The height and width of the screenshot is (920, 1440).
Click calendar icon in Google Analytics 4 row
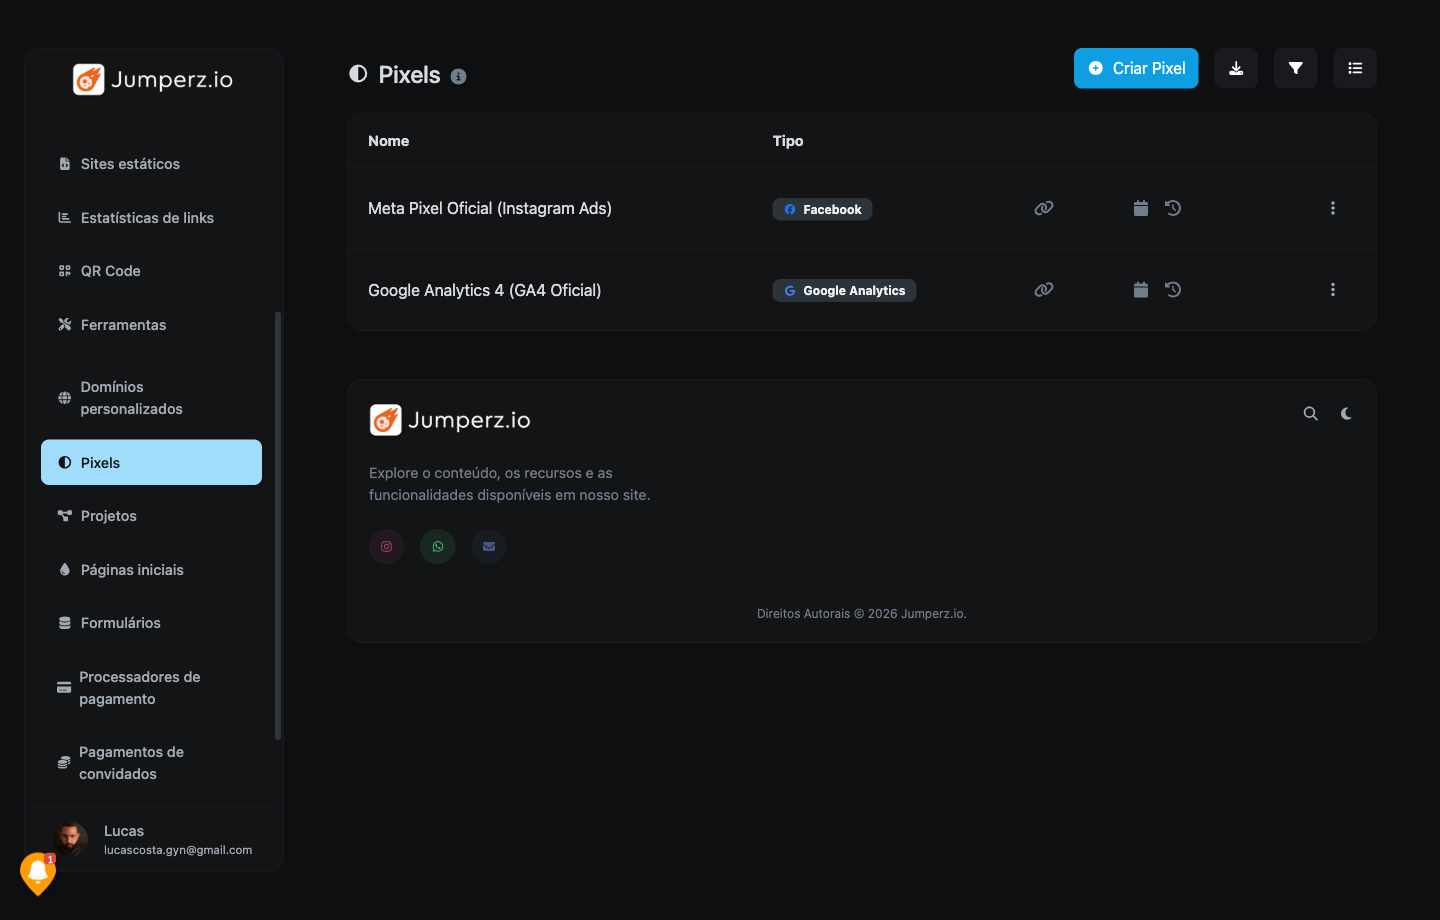[1141, 290]
